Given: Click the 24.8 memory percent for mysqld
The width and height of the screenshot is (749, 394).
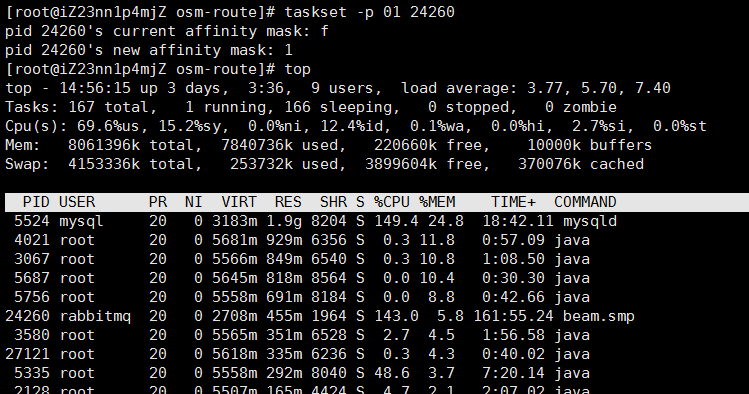Looking at the screenshot, I should click(x=446, y=221).
